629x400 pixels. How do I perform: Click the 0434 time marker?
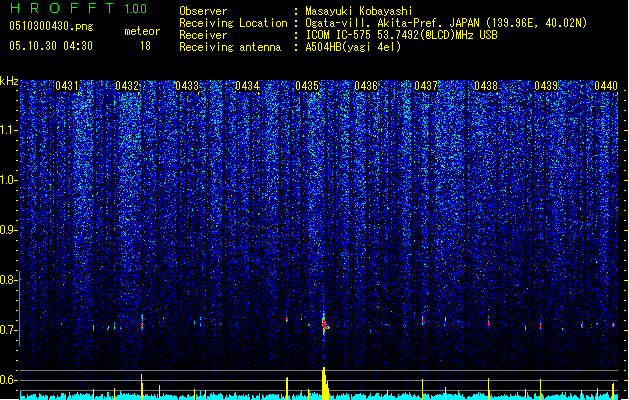(247, 86)
